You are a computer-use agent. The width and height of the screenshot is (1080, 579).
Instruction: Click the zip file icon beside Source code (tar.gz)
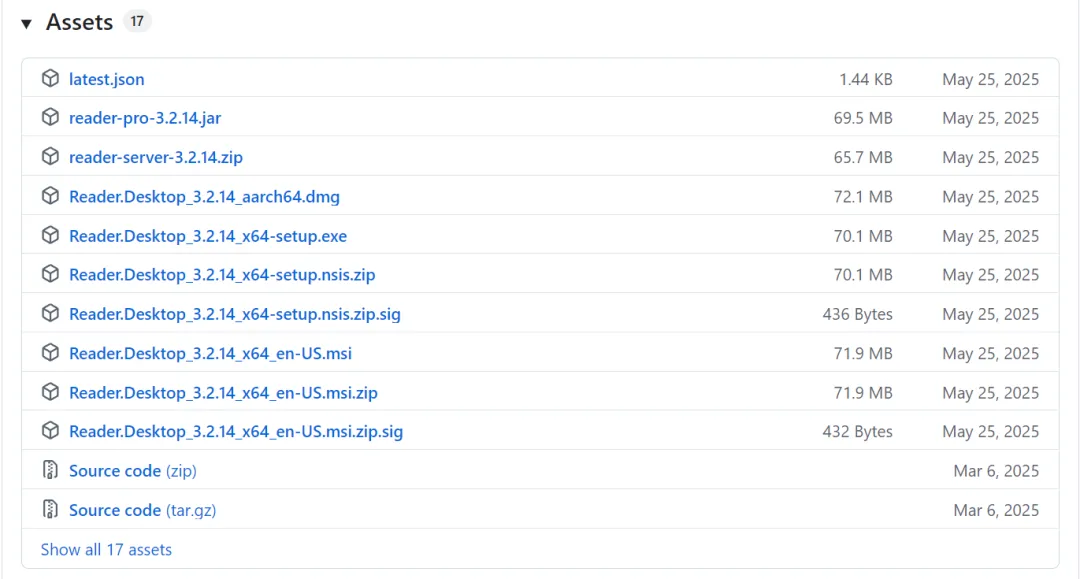(50, 510)
